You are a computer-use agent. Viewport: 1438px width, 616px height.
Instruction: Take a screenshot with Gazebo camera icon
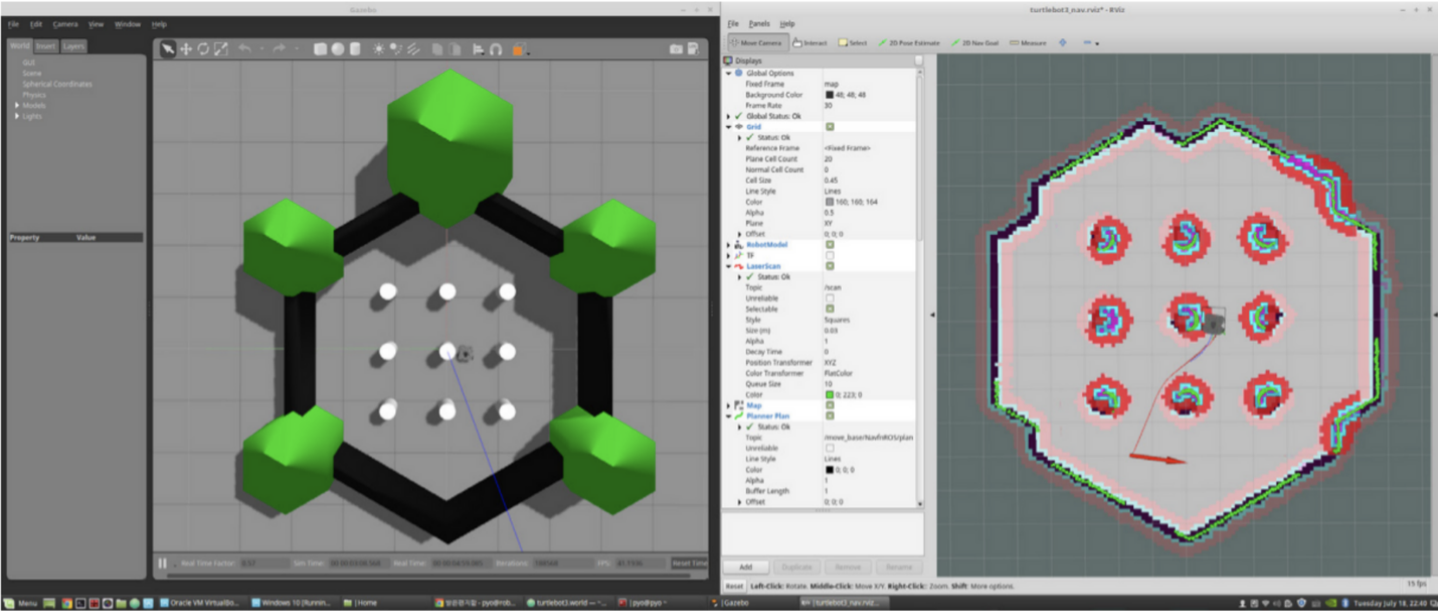click(x=677, y=49)
